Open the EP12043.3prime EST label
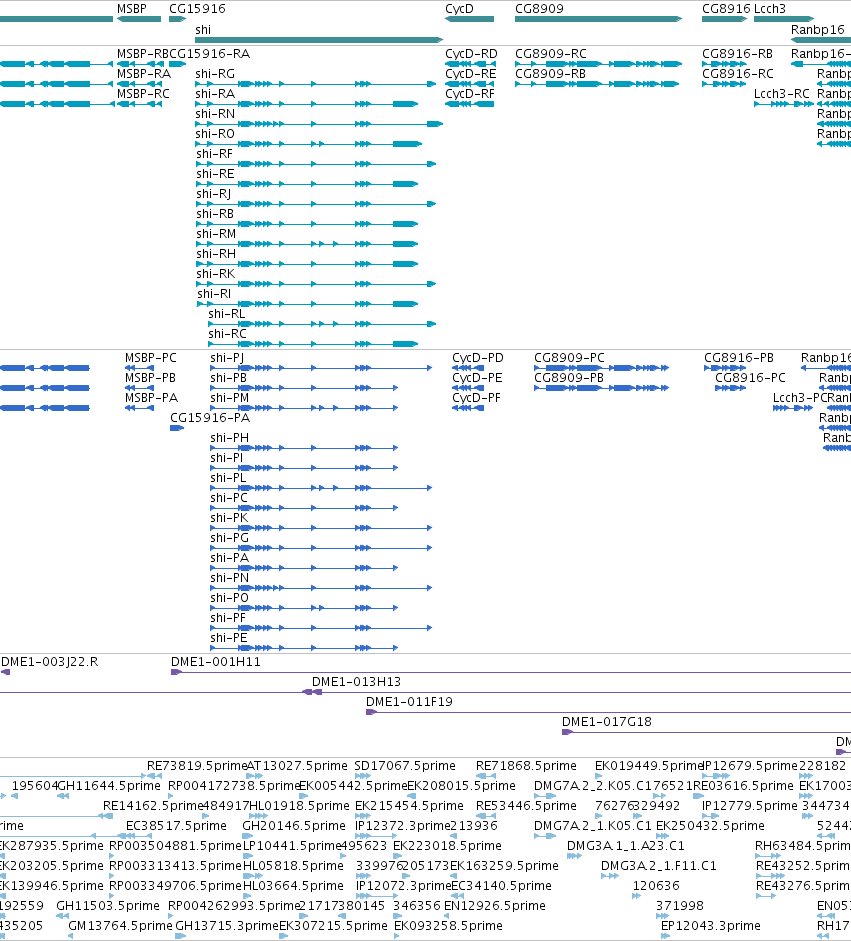The image size is (851, 941). (711, 926)
